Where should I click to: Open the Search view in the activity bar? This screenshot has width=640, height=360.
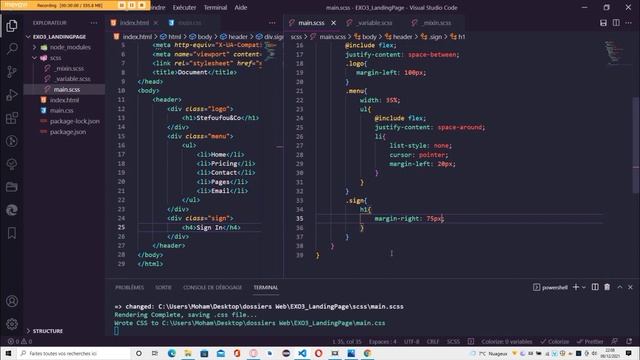click(x=12, y=49)
